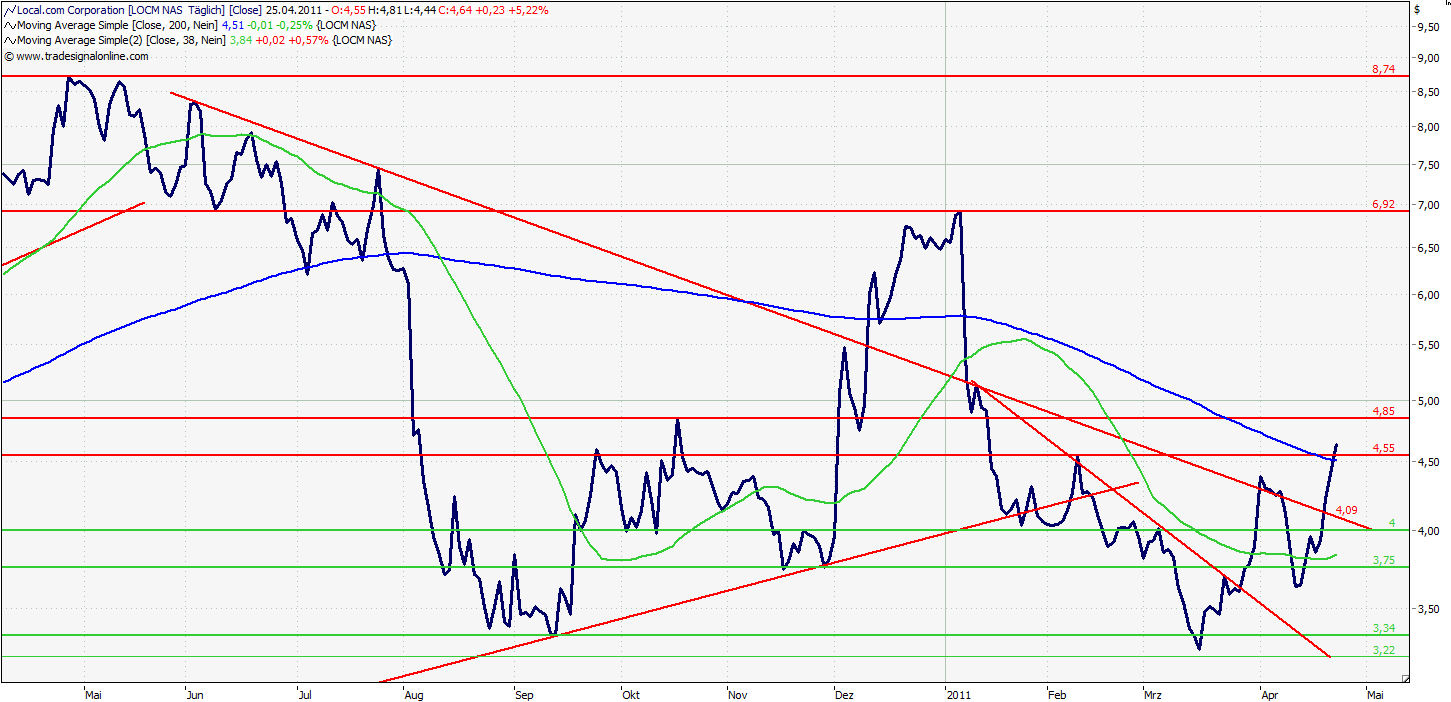
Task: Click the low value L:4,44
Action: tap(420, 10)
